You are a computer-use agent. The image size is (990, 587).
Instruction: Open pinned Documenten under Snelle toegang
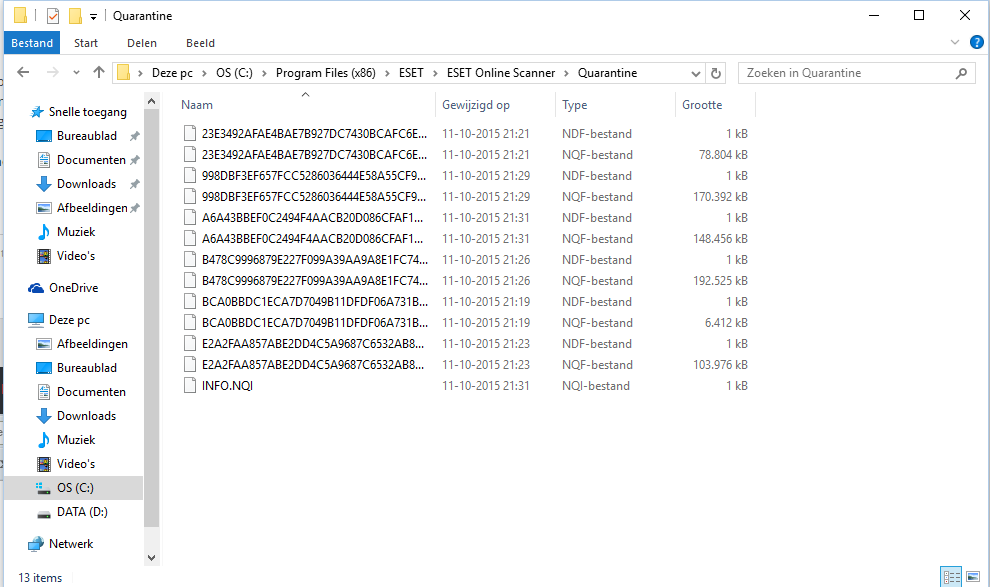pos(91,160)
